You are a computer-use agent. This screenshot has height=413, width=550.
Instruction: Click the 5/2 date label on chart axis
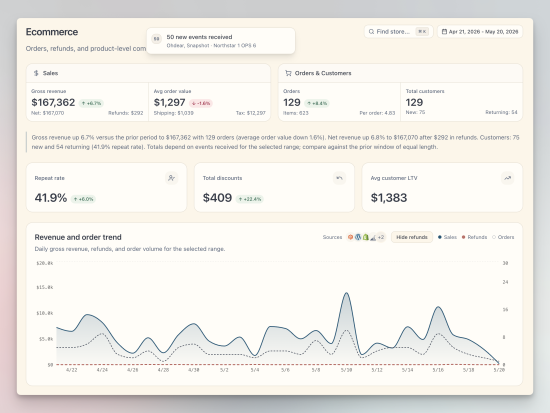point(224,370)
